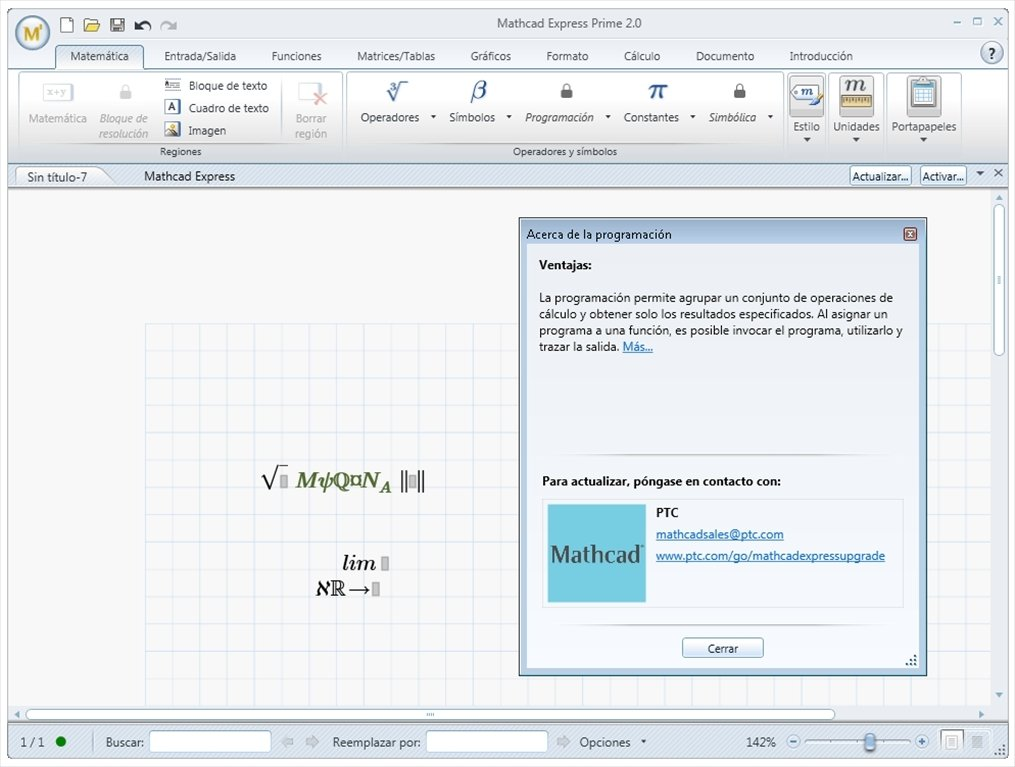Open the Matrices/Tablas ribbon tab
The height and width of the screenshot is (767, 1015).
pos(396,56)
